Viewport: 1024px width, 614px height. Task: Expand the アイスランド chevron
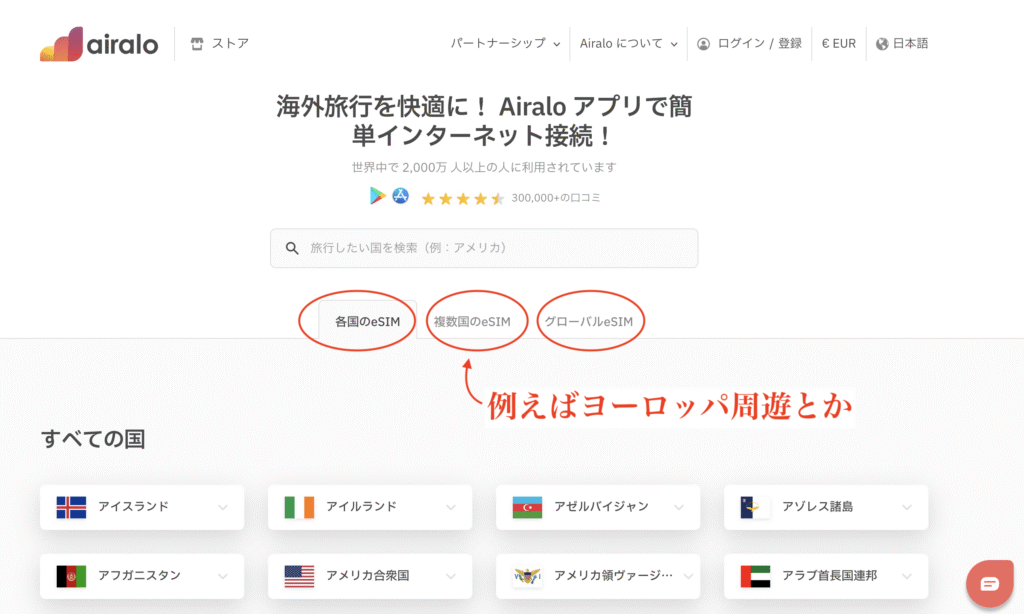click(x=223, y=507)
